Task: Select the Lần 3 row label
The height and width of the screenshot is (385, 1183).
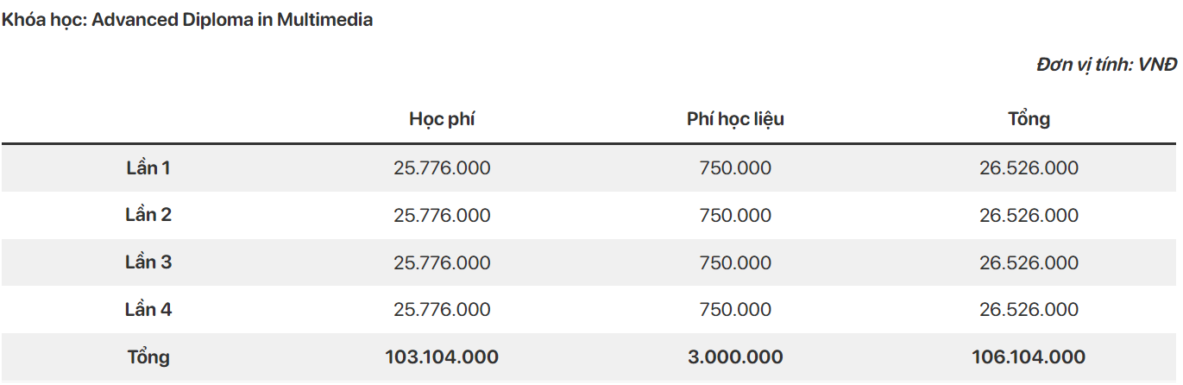Action: pos(148,262)
